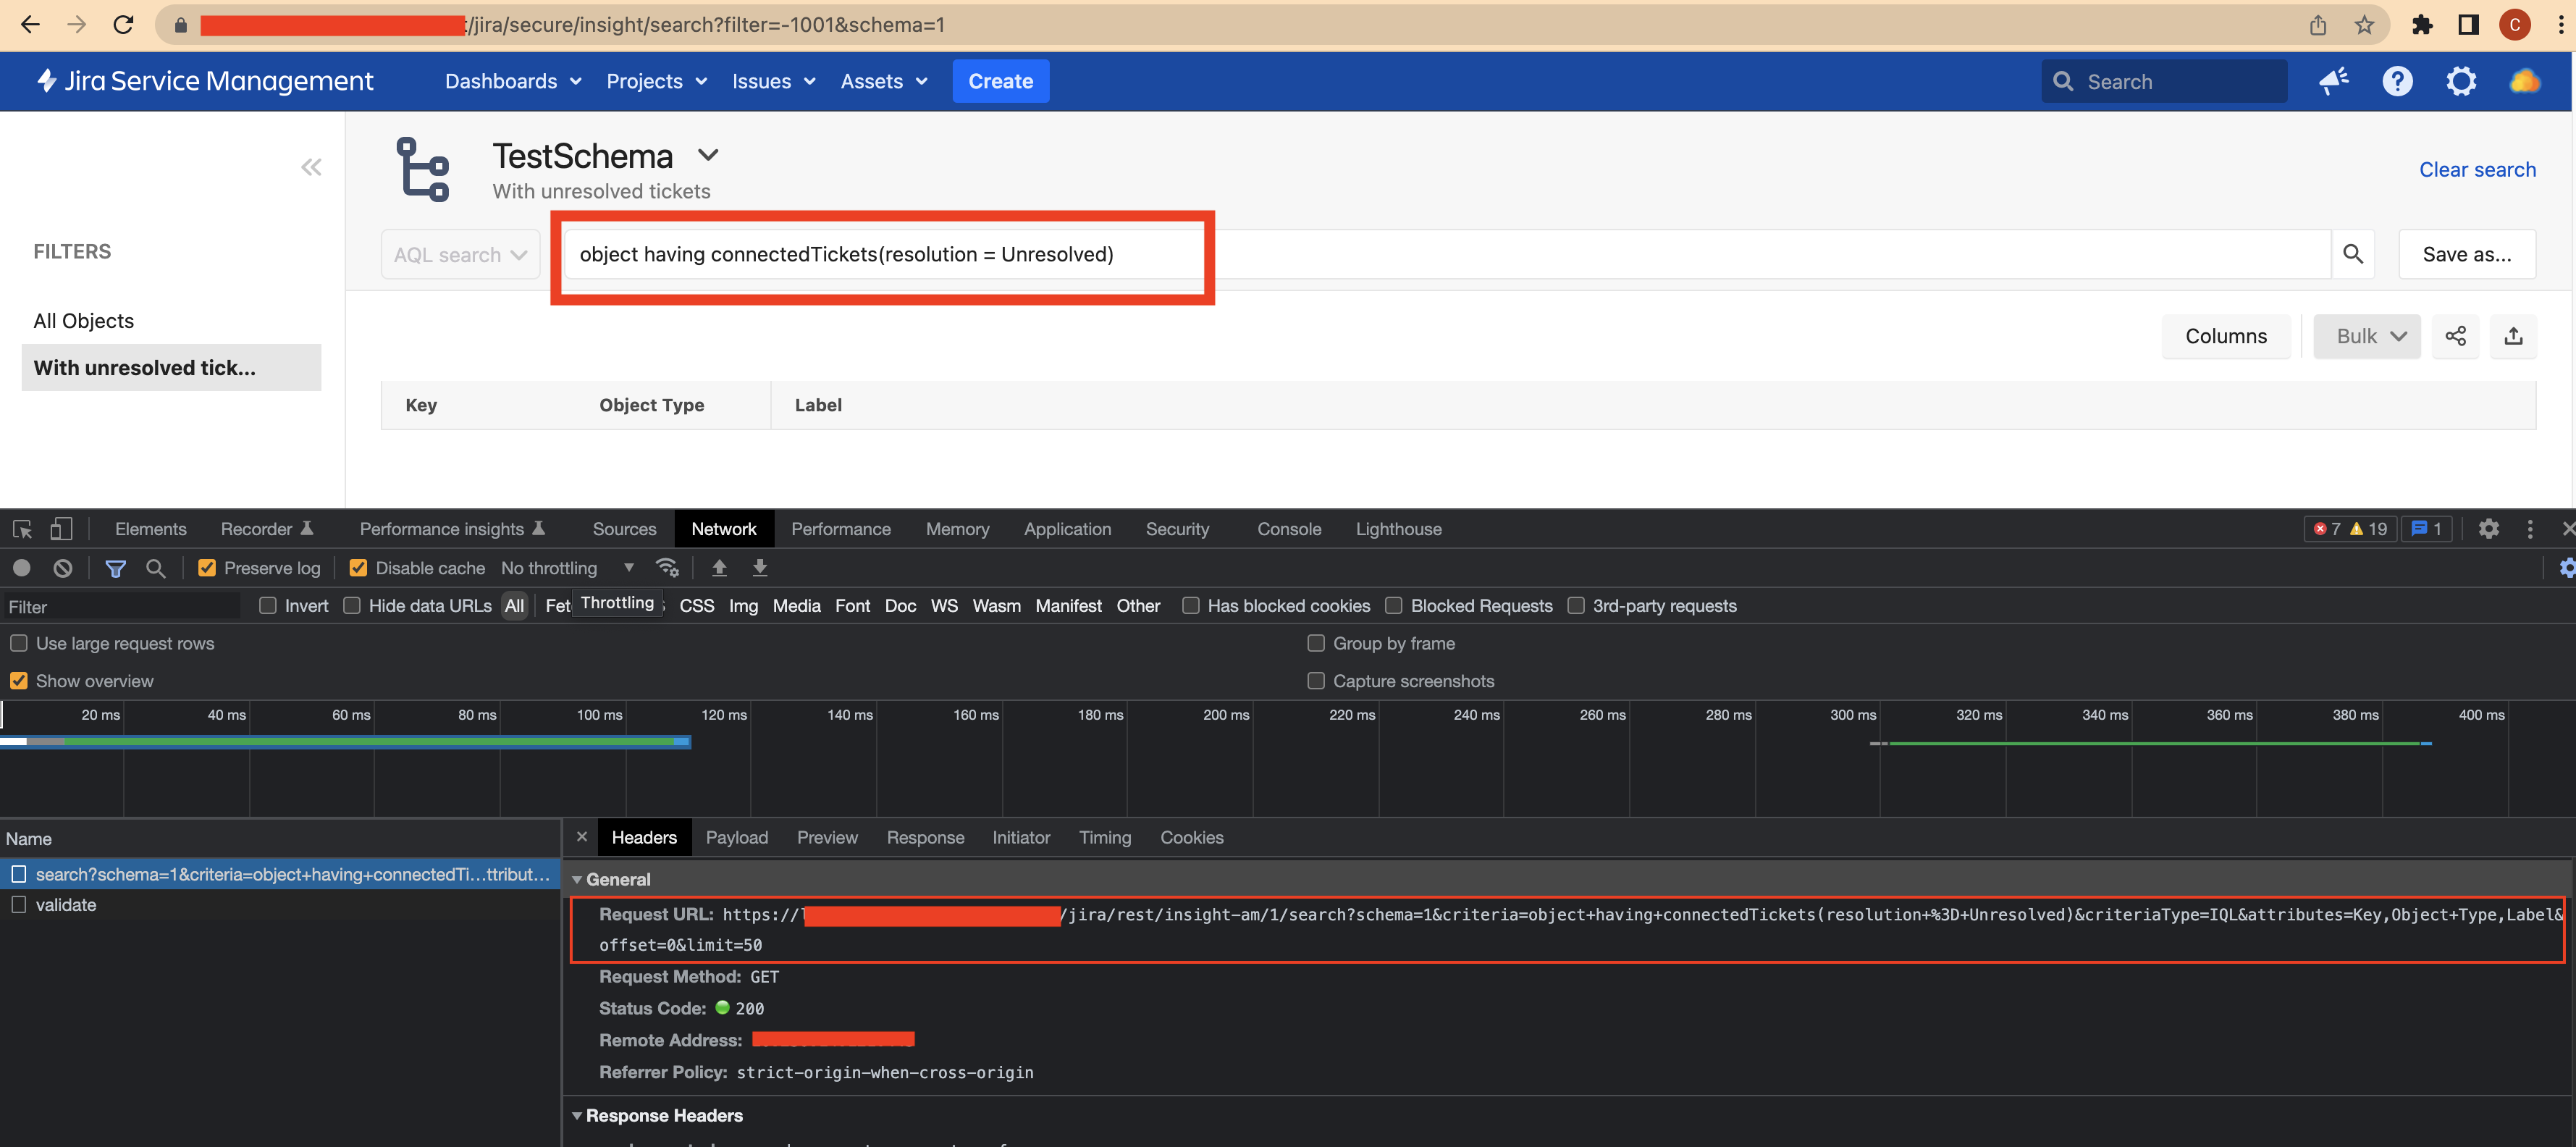Click the network Filter text field
The width and height of the screenshot is (2576, 1147).
[121, 606]
